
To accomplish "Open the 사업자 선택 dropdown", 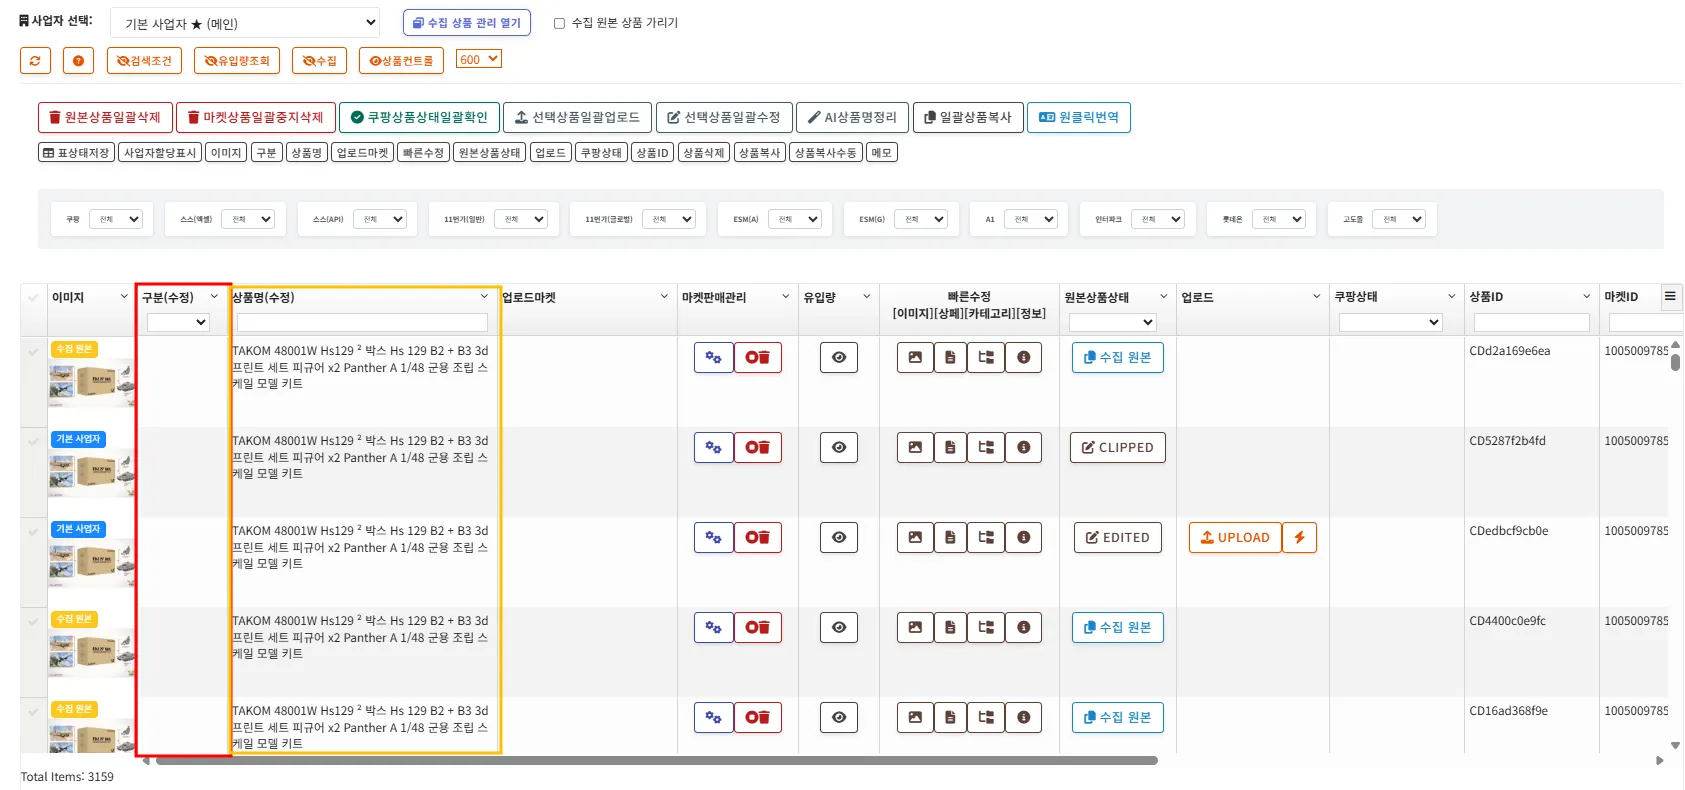I will [245, 23].
